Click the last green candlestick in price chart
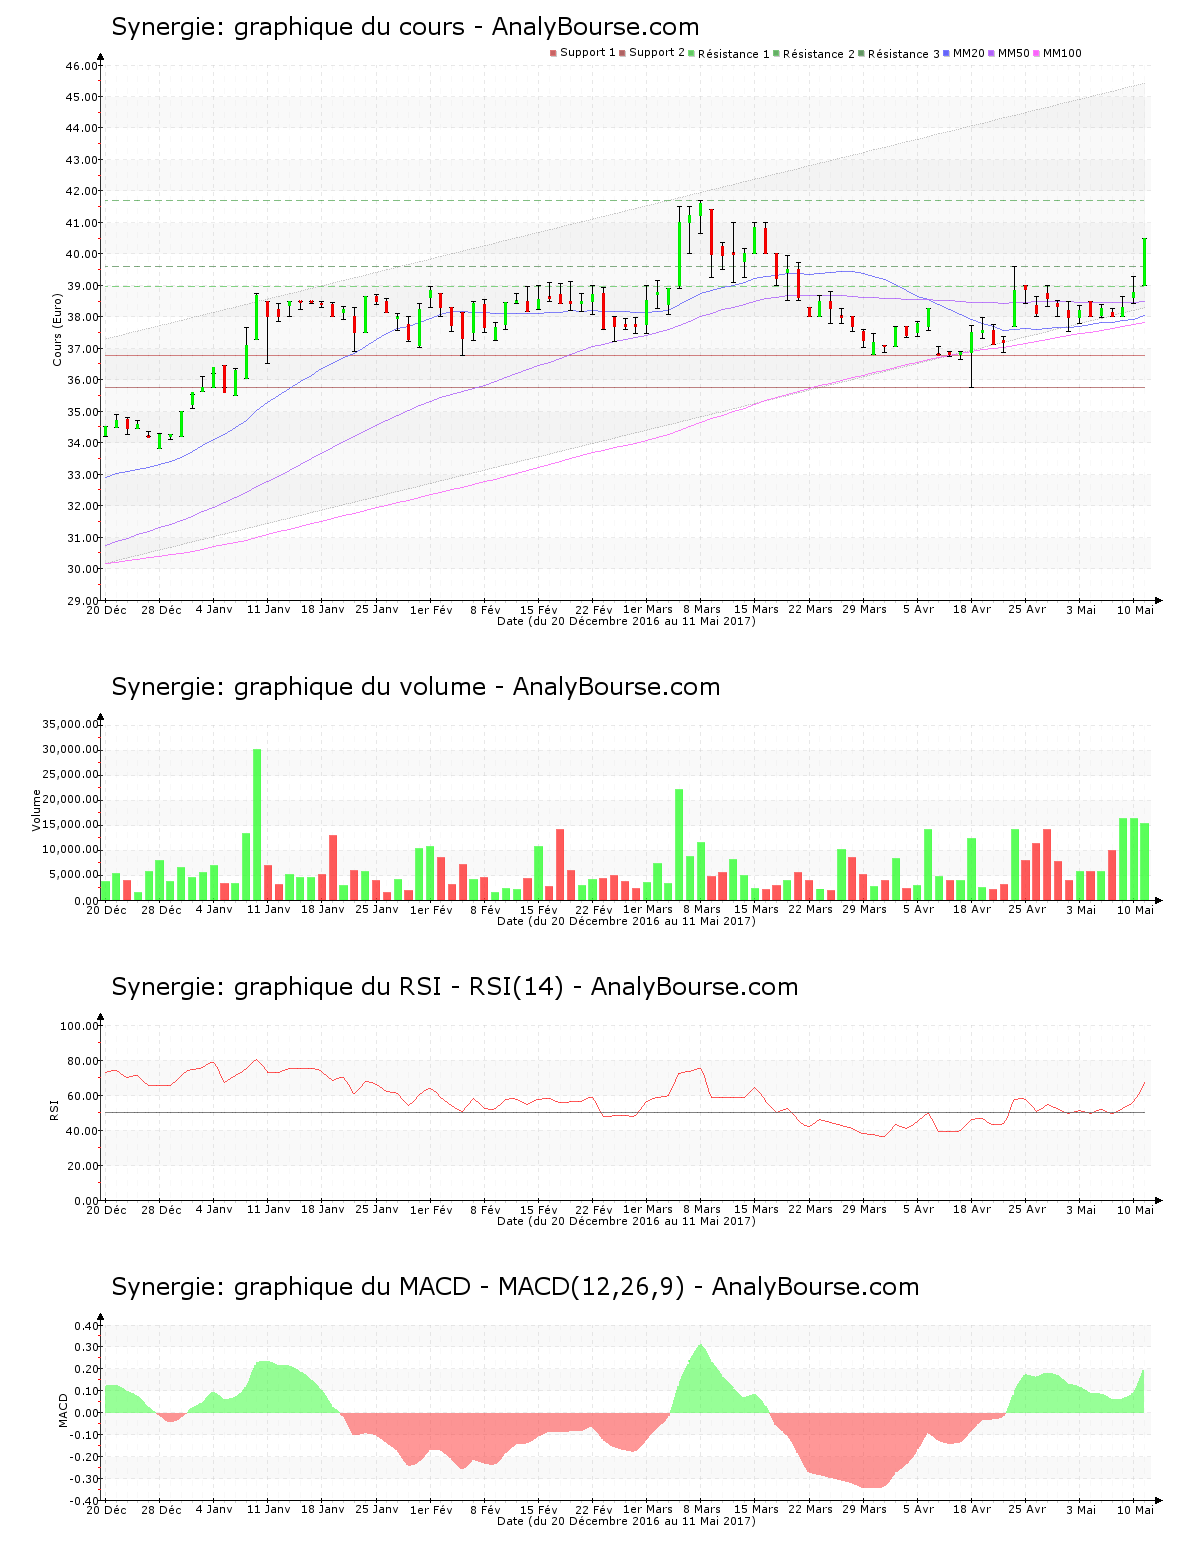This screenshot has height=1550, width=1200. (x=1144, y=262)
